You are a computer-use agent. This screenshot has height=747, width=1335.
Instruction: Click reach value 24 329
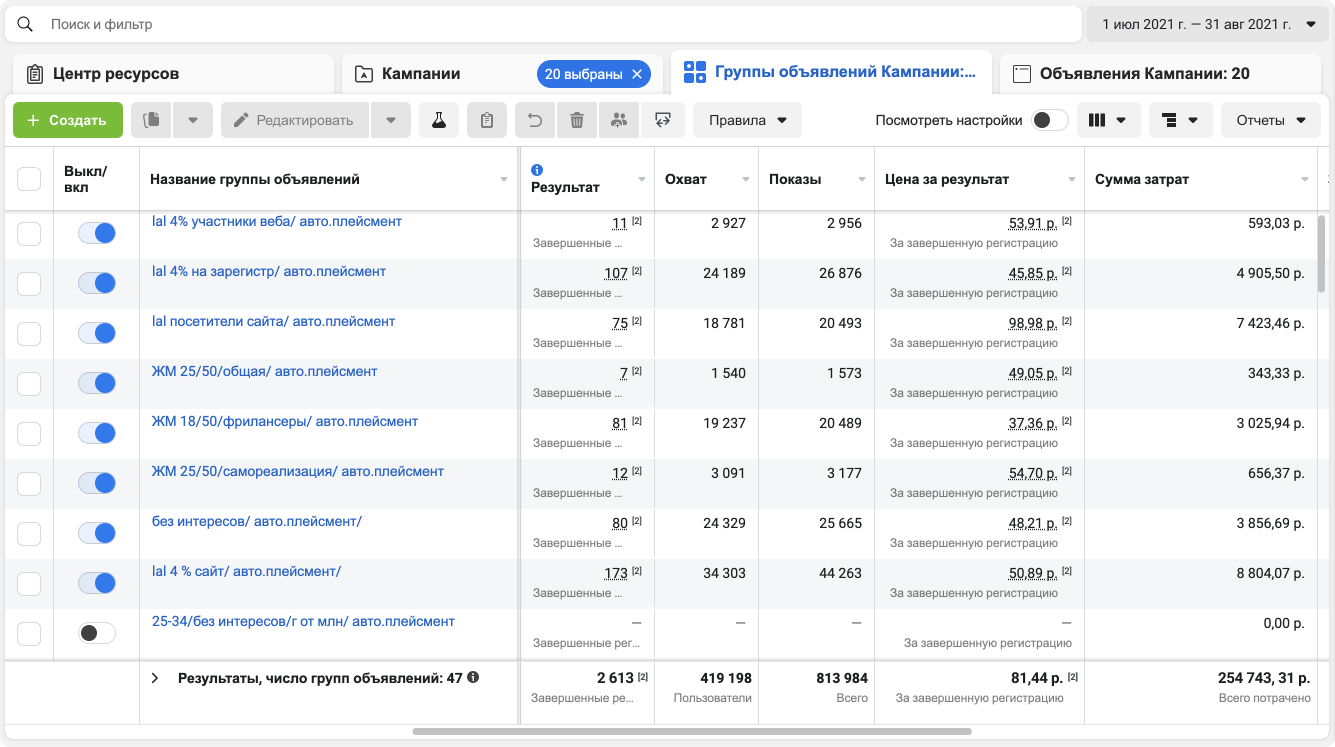[x=724, y=523]
